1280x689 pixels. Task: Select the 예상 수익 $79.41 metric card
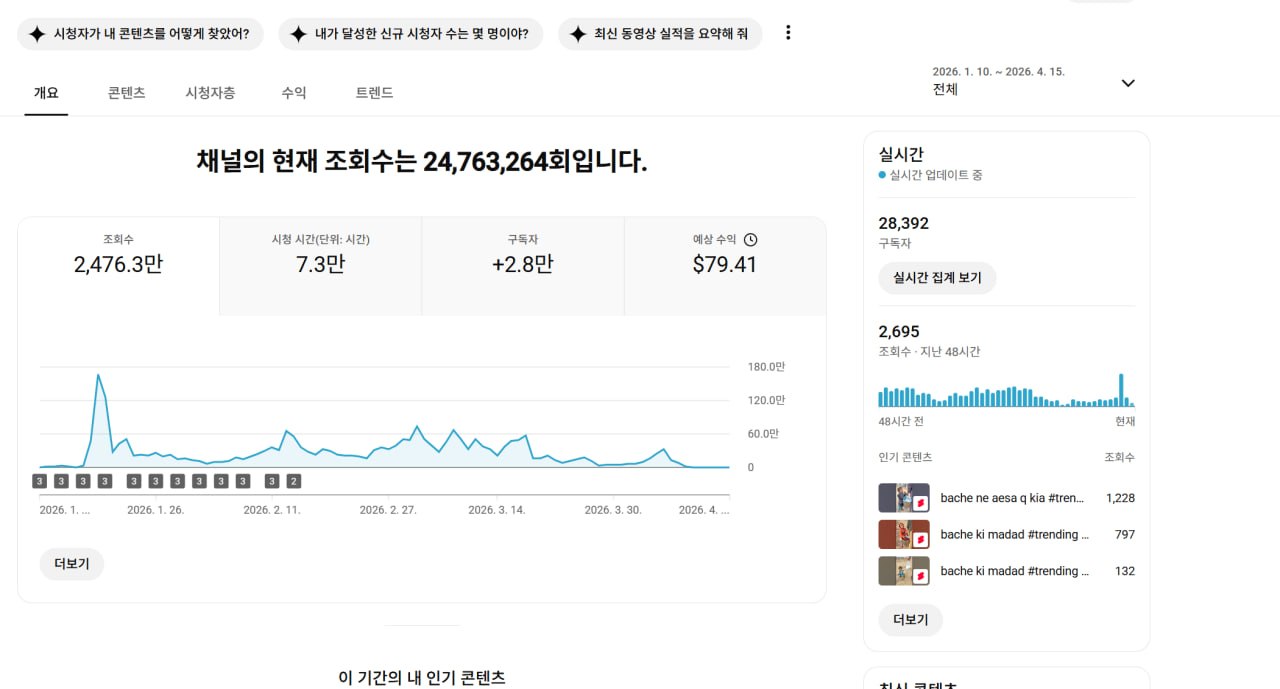(725, 265)
